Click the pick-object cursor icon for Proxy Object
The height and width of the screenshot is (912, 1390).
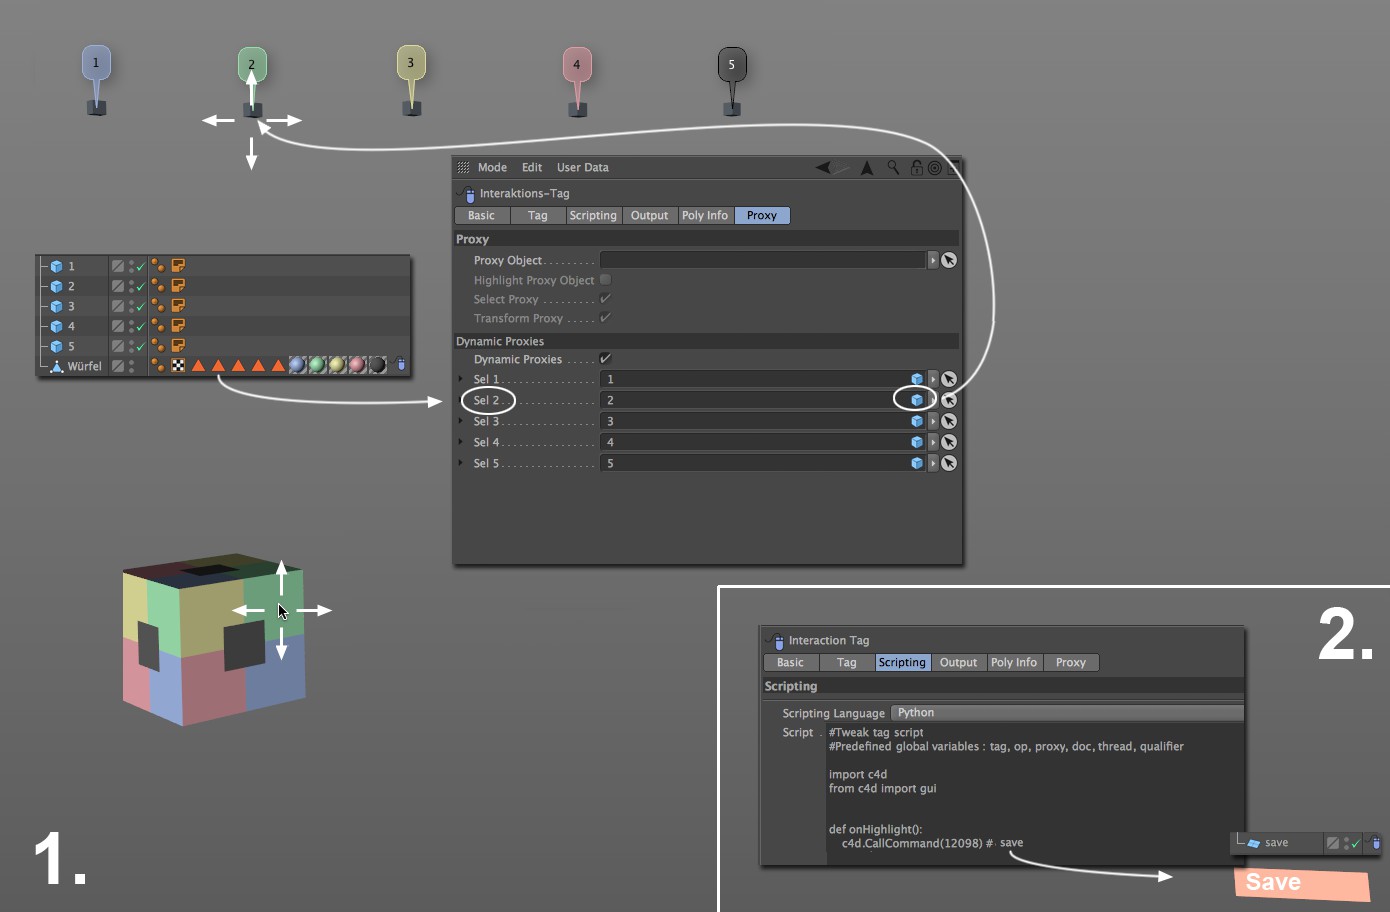coord(949,260)
